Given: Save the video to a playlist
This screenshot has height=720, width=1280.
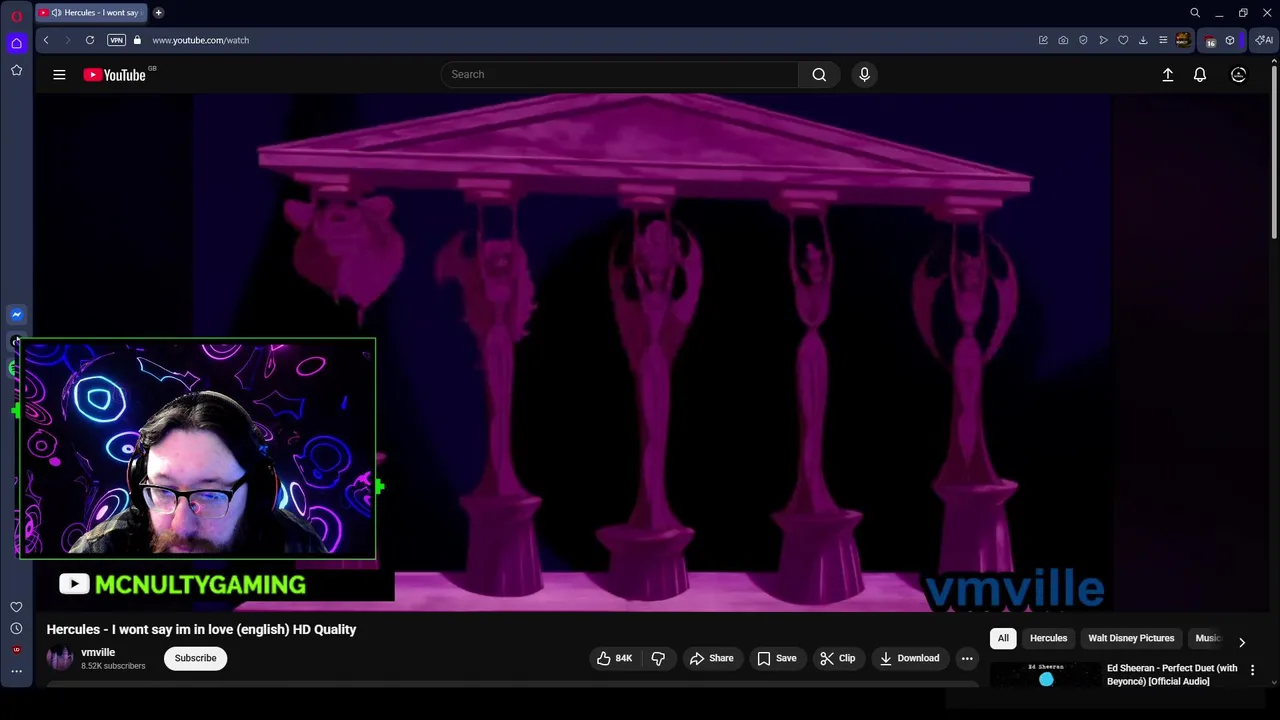Looking at the screenshot, I should (x=777, y=658).
